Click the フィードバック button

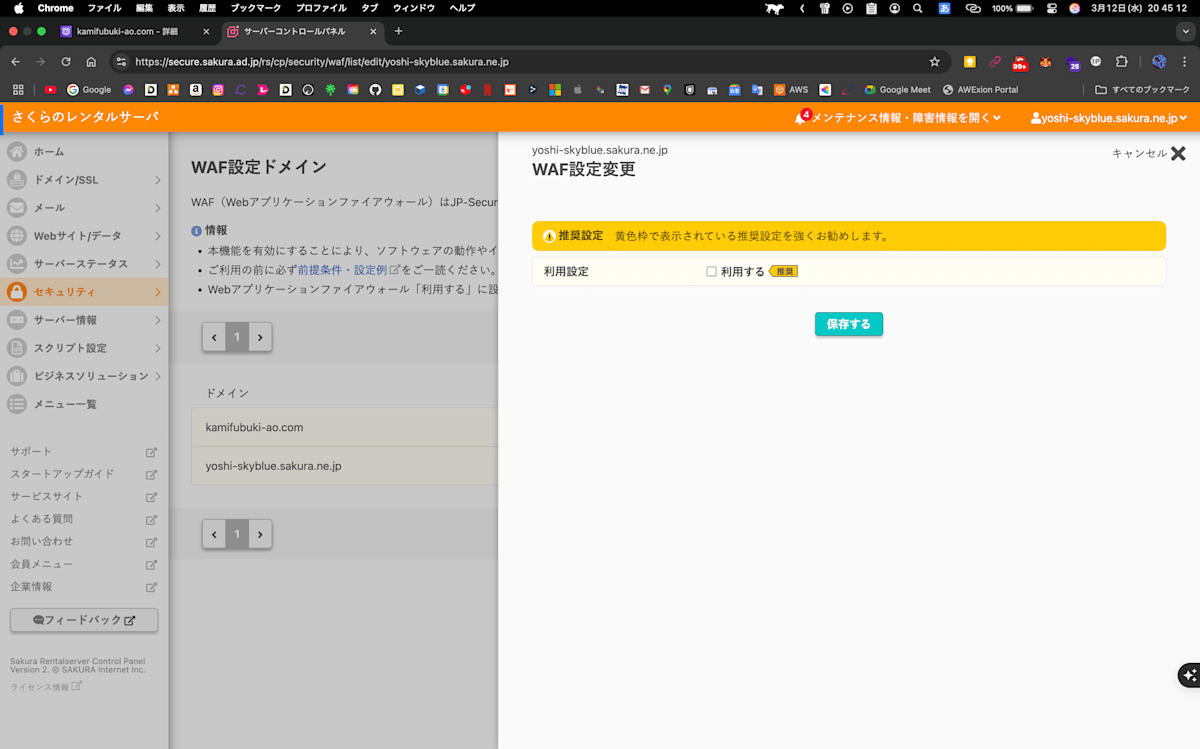84,620
